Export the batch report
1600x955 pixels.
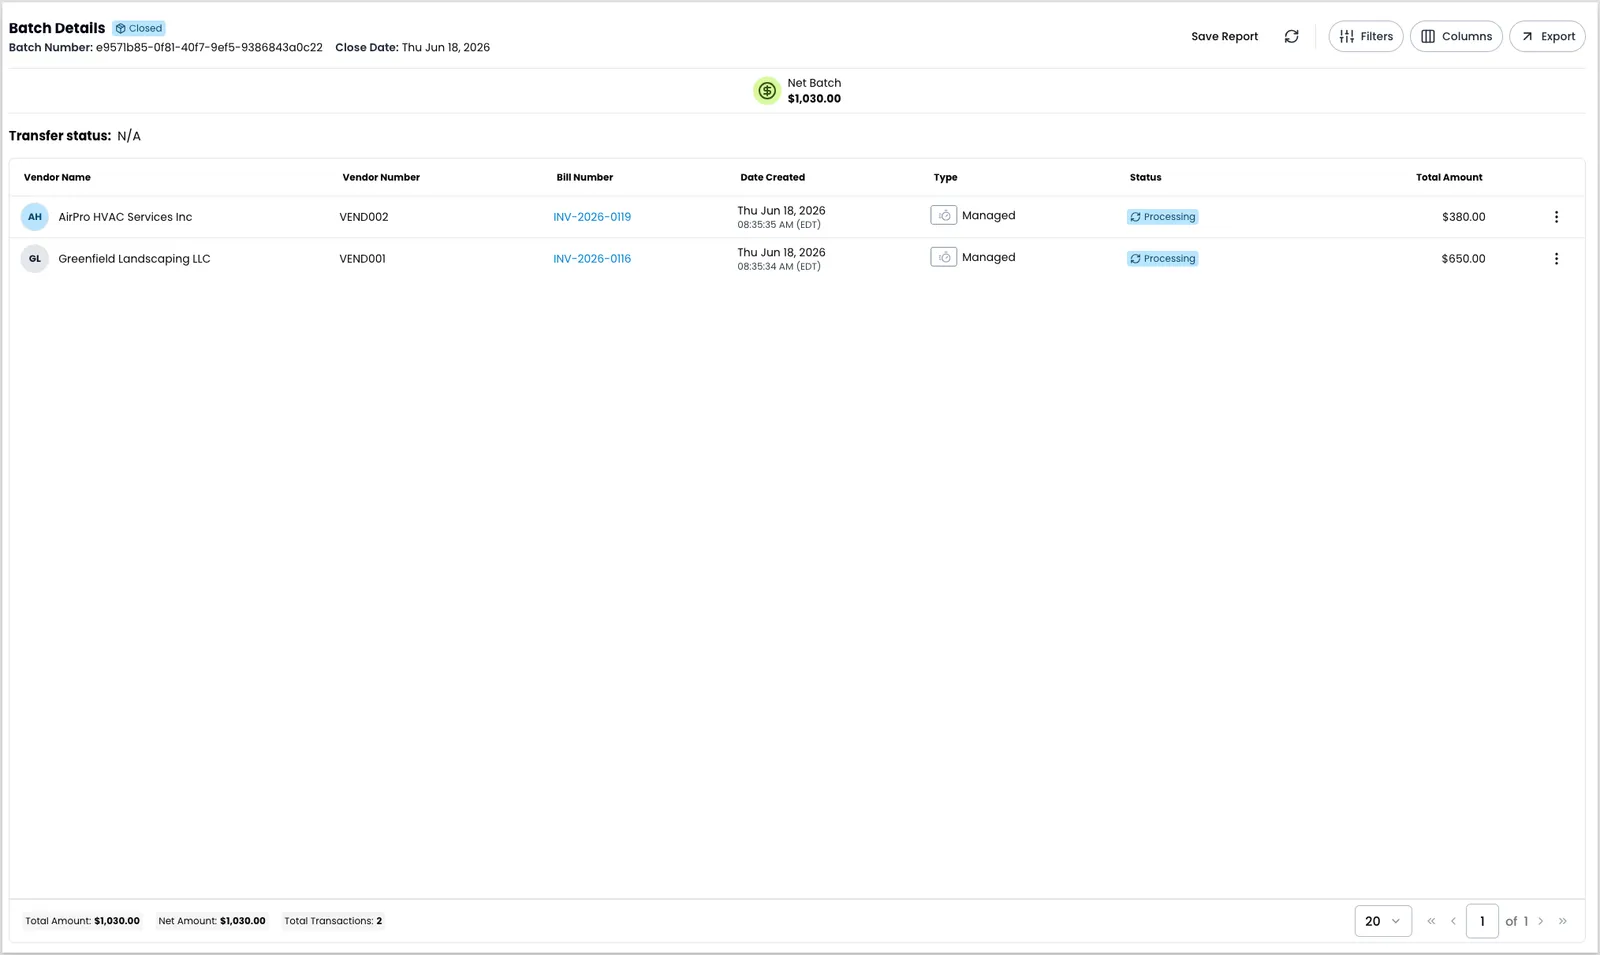coord(1547,36)
